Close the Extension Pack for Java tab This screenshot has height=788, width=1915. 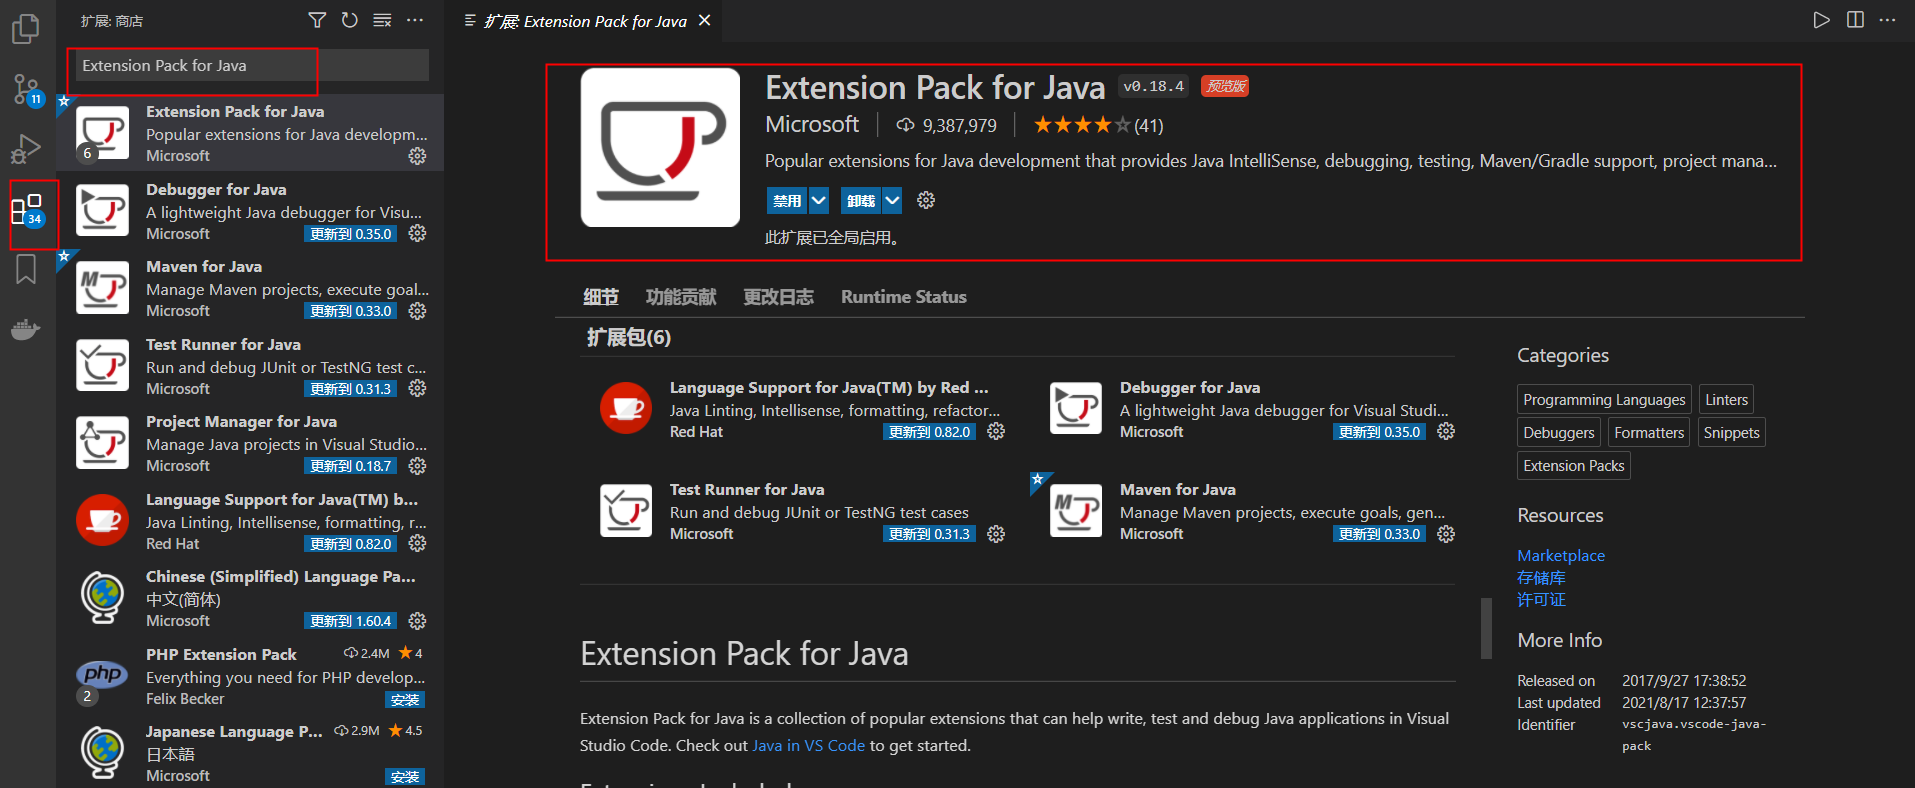coord(705,20)
